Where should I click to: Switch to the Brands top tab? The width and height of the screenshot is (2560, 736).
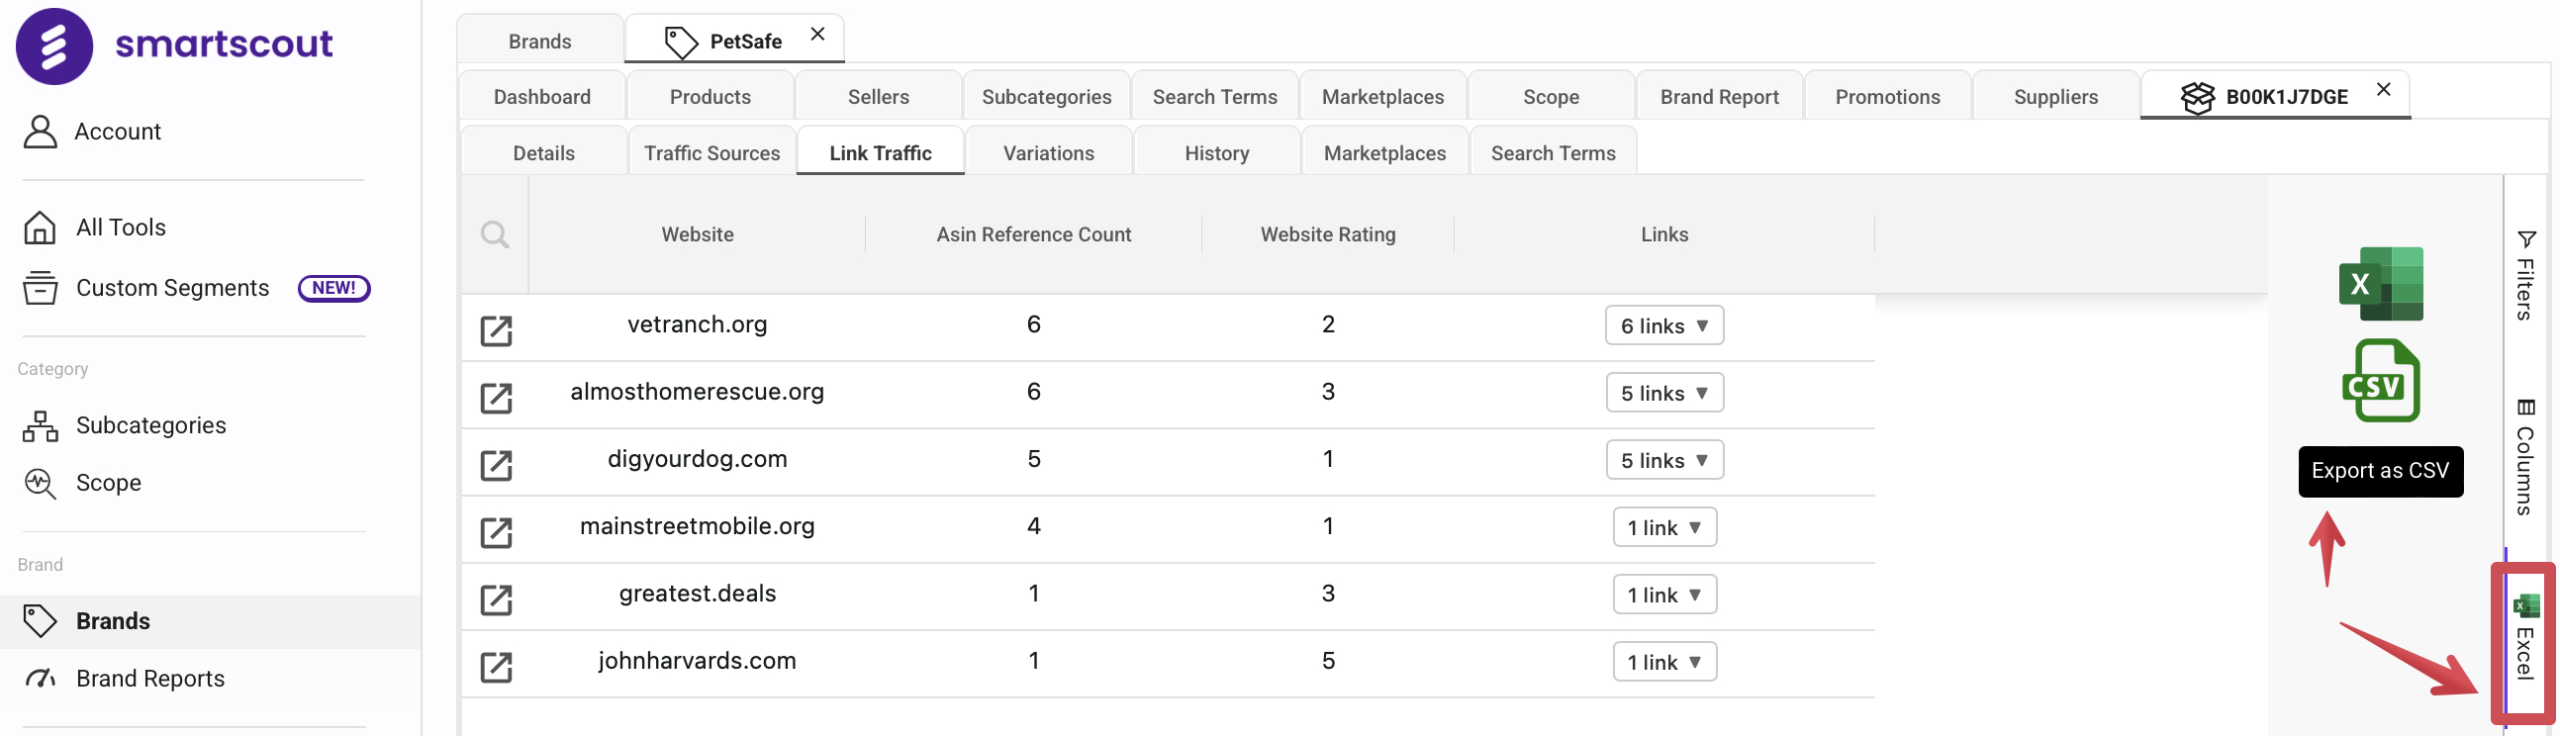click(x=540, y=41)
